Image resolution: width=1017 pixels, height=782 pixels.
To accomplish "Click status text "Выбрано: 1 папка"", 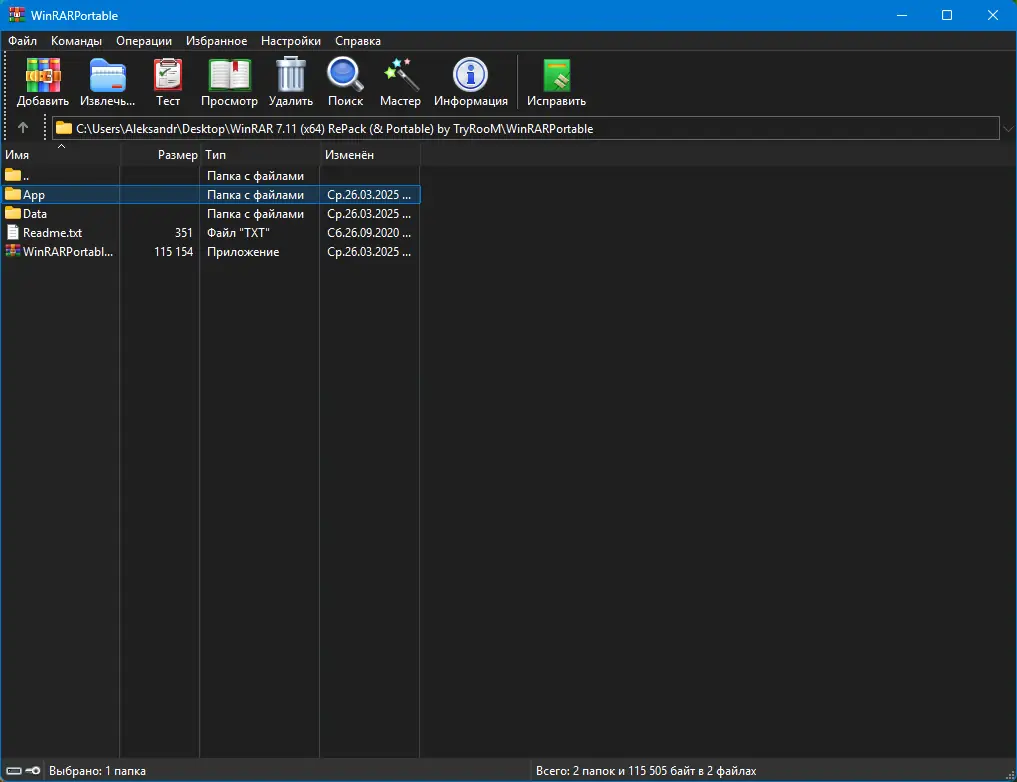I will (x=97, y=770).
